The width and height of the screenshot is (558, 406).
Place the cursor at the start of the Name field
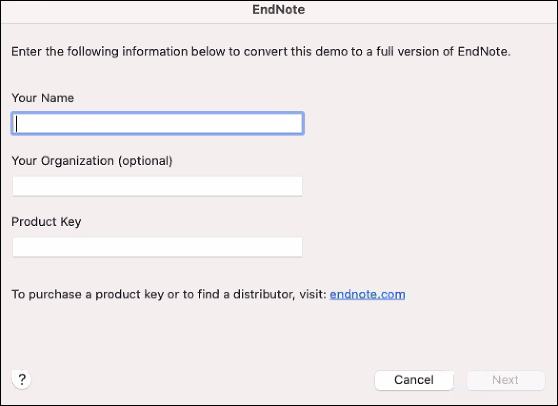coord(17,124)
